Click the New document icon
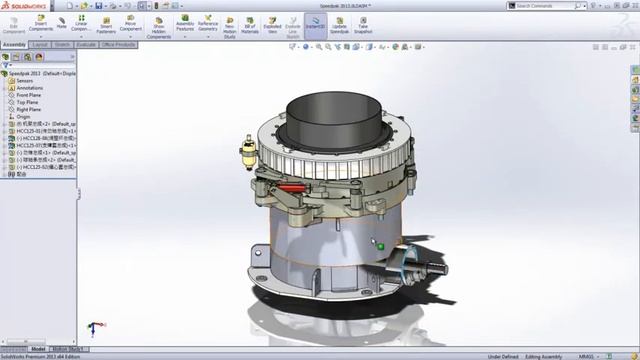Screen dimensions: 640x360 pos(70,6)
